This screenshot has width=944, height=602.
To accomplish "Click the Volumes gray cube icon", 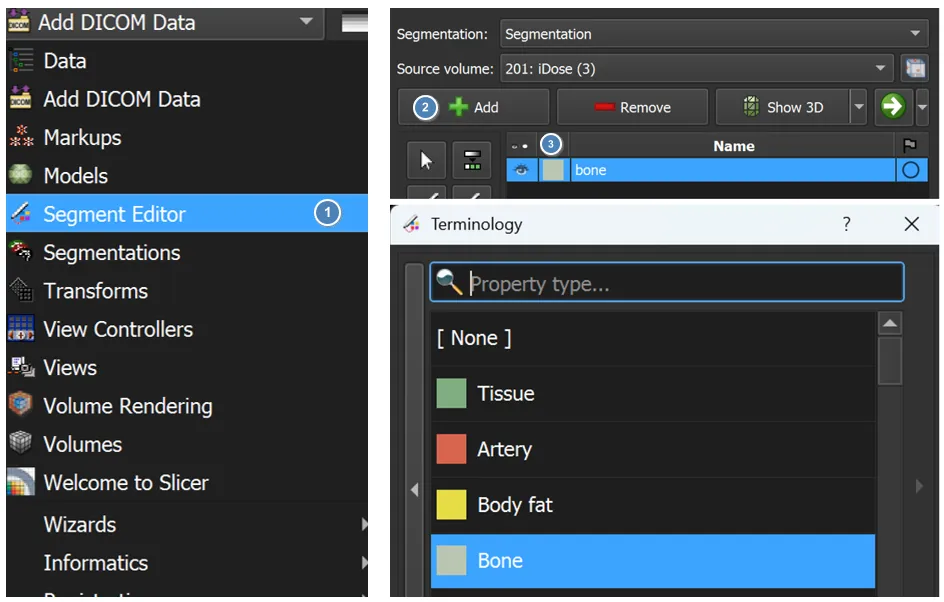I will coord(20,442).
